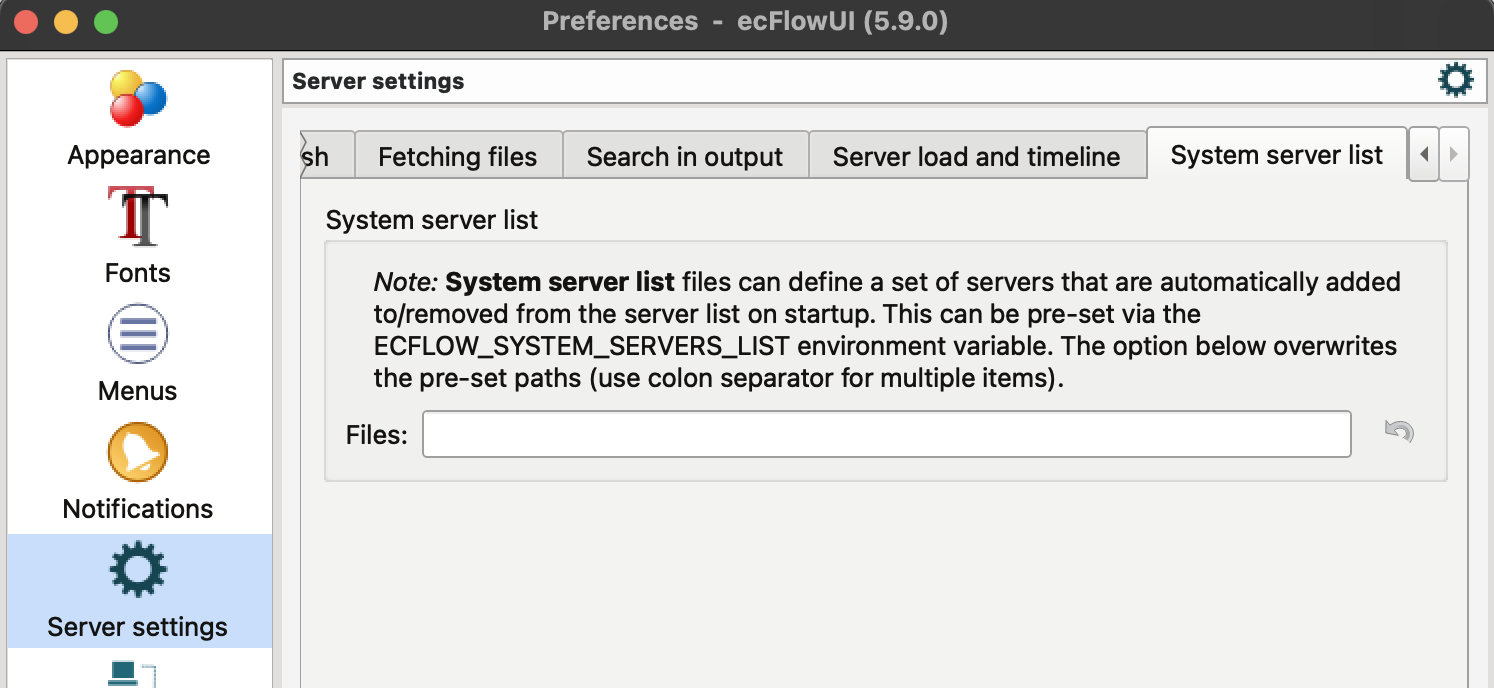Select the partially visible computer icon in sidebar
The height and width of the screenshot is (688, 1494).
pos(135,674)
